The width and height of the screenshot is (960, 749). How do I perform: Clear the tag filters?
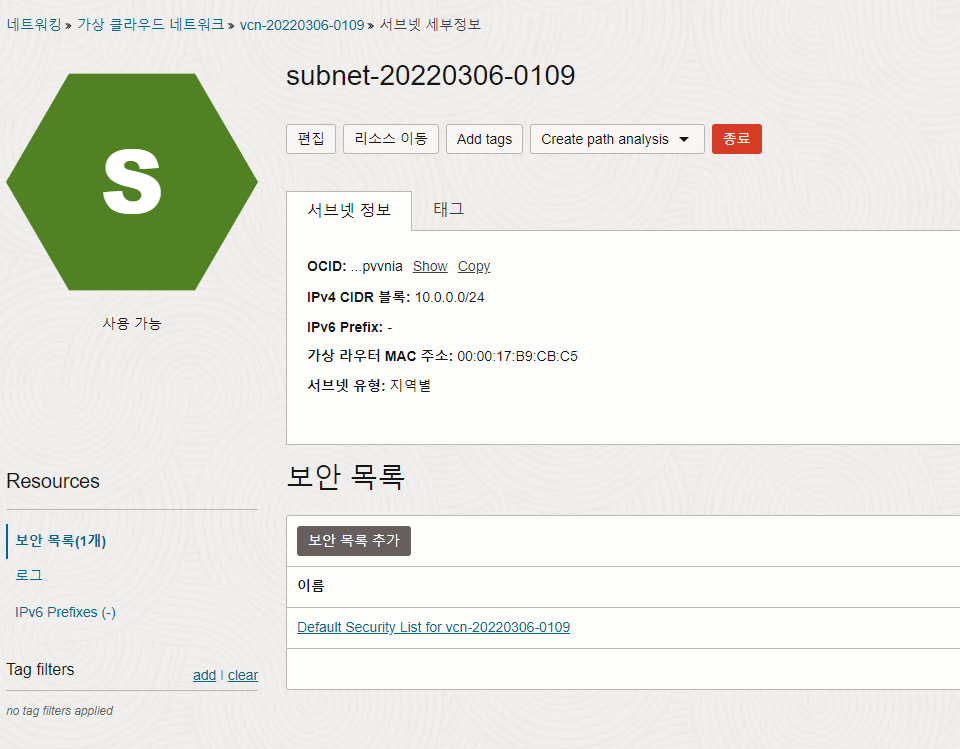pyautogui.click(x=243, y=675)
